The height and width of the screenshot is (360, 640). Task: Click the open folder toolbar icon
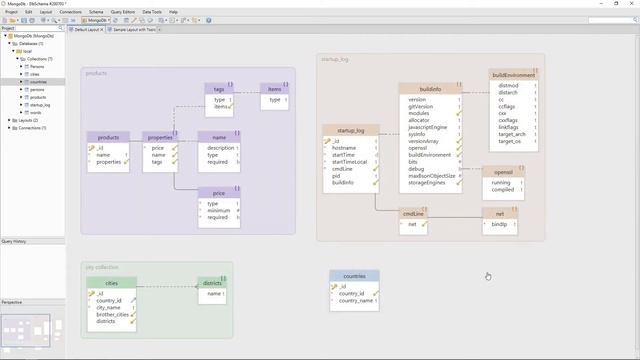13,20
